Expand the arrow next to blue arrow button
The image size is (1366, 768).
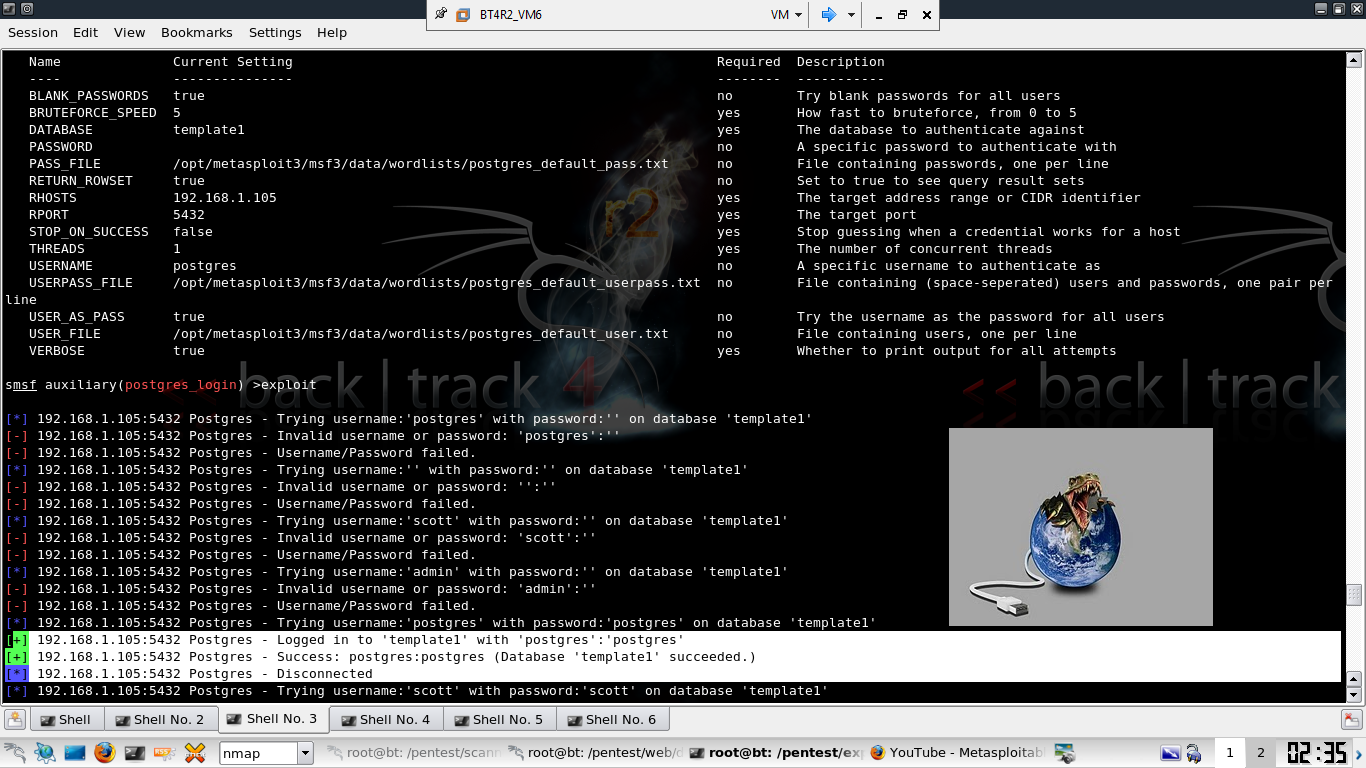coord(851,15)
